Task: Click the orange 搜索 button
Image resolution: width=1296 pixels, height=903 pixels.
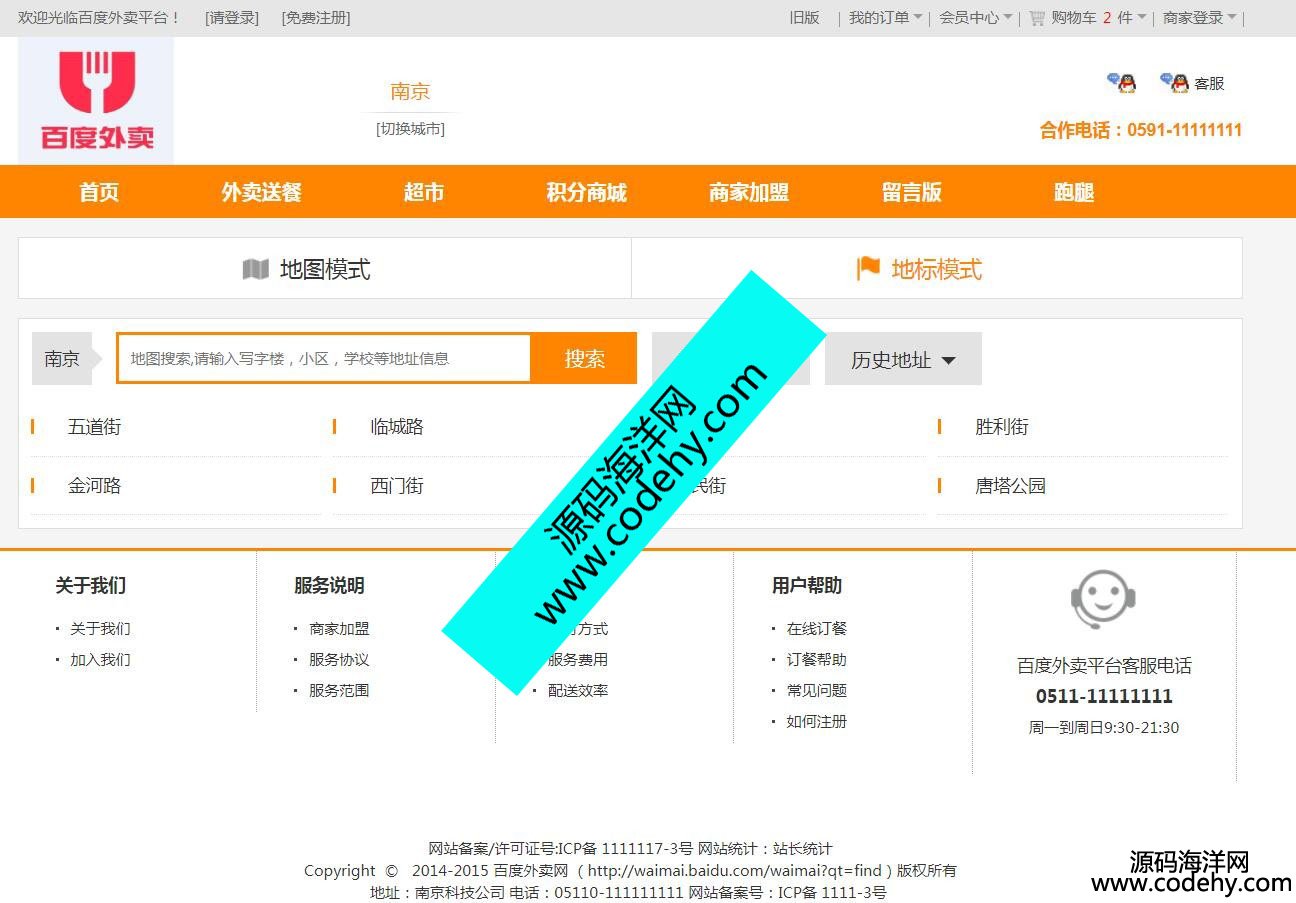Action: pyautogui.click(x=584, y=358)
